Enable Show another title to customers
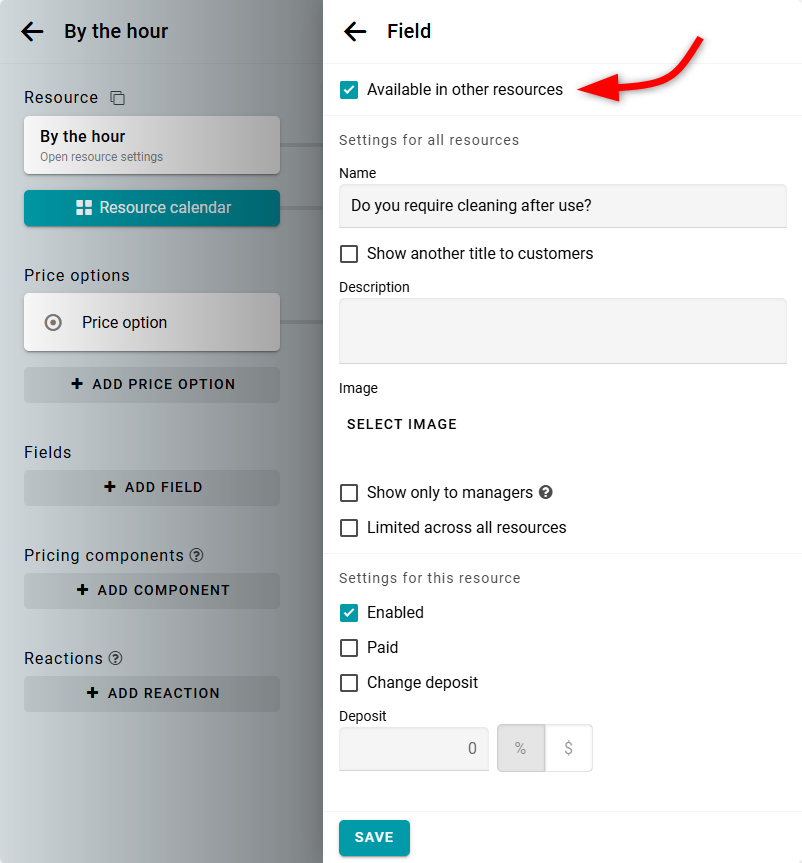Screen dimensions: 802x863 point(349,254)
